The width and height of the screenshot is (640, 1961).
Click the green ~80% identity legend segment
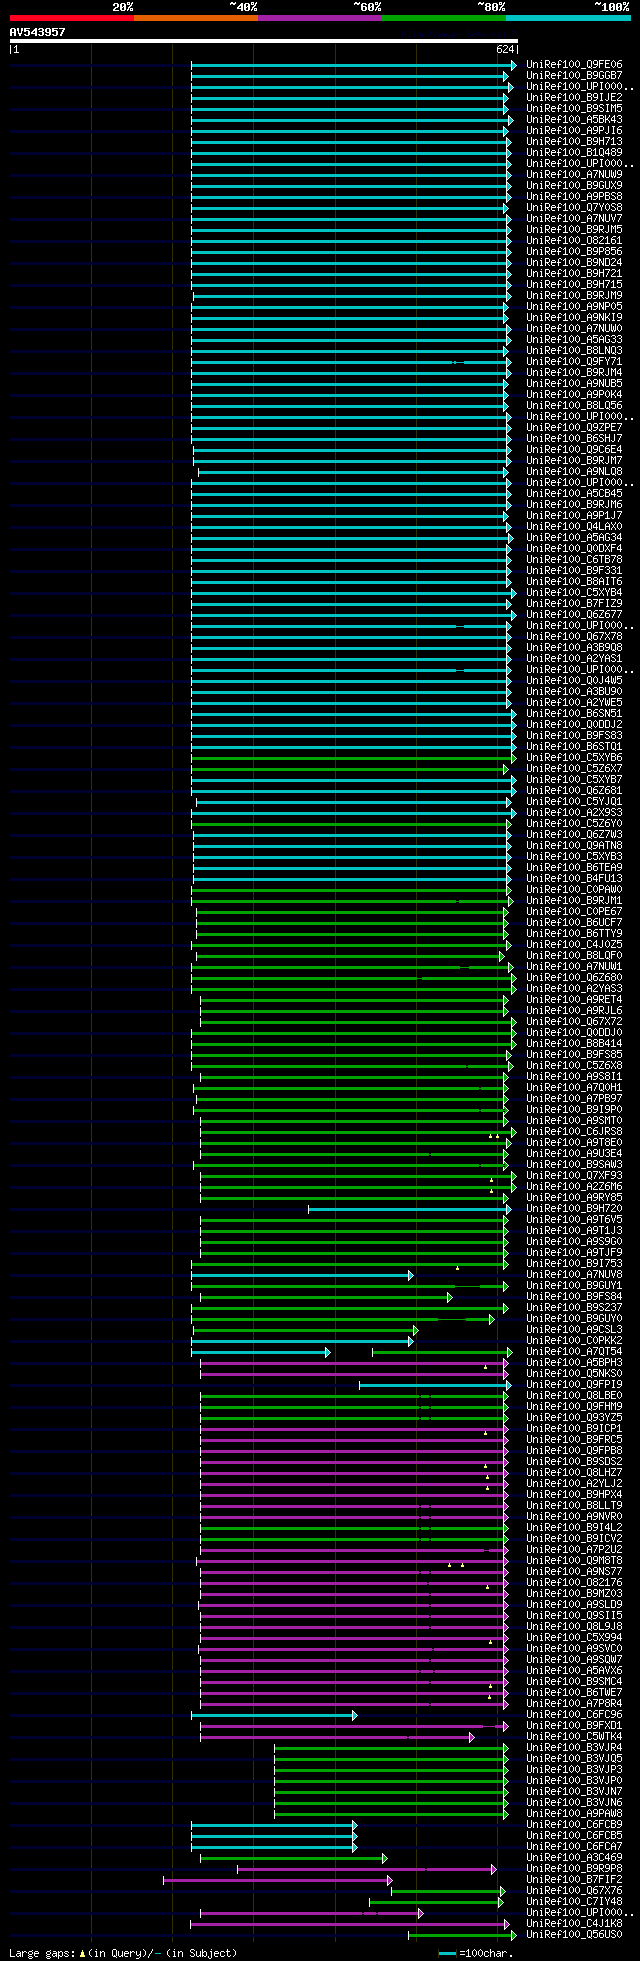443,18
